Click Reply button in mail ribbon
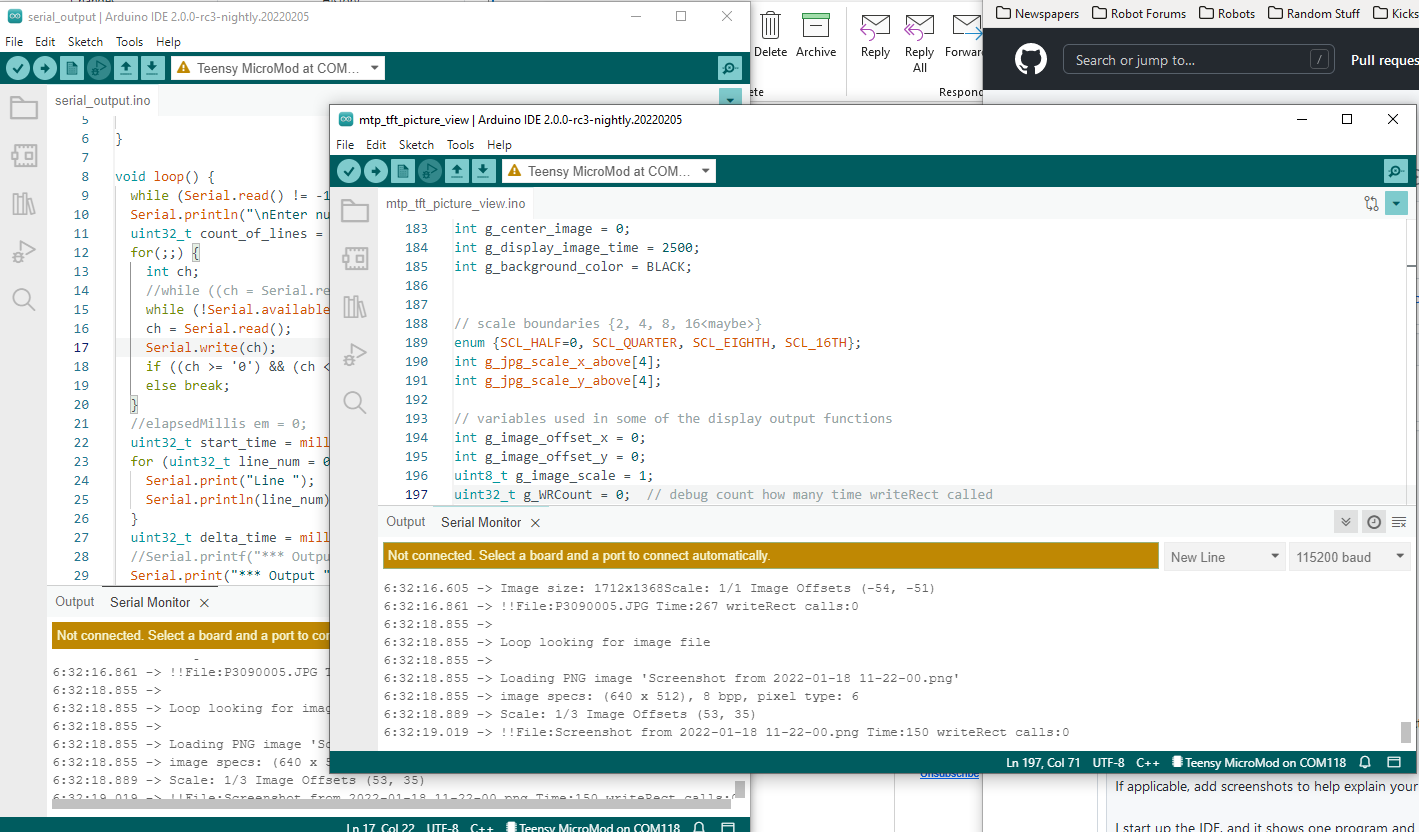This screenshot has width=1419, height=832. click(875, 36)
